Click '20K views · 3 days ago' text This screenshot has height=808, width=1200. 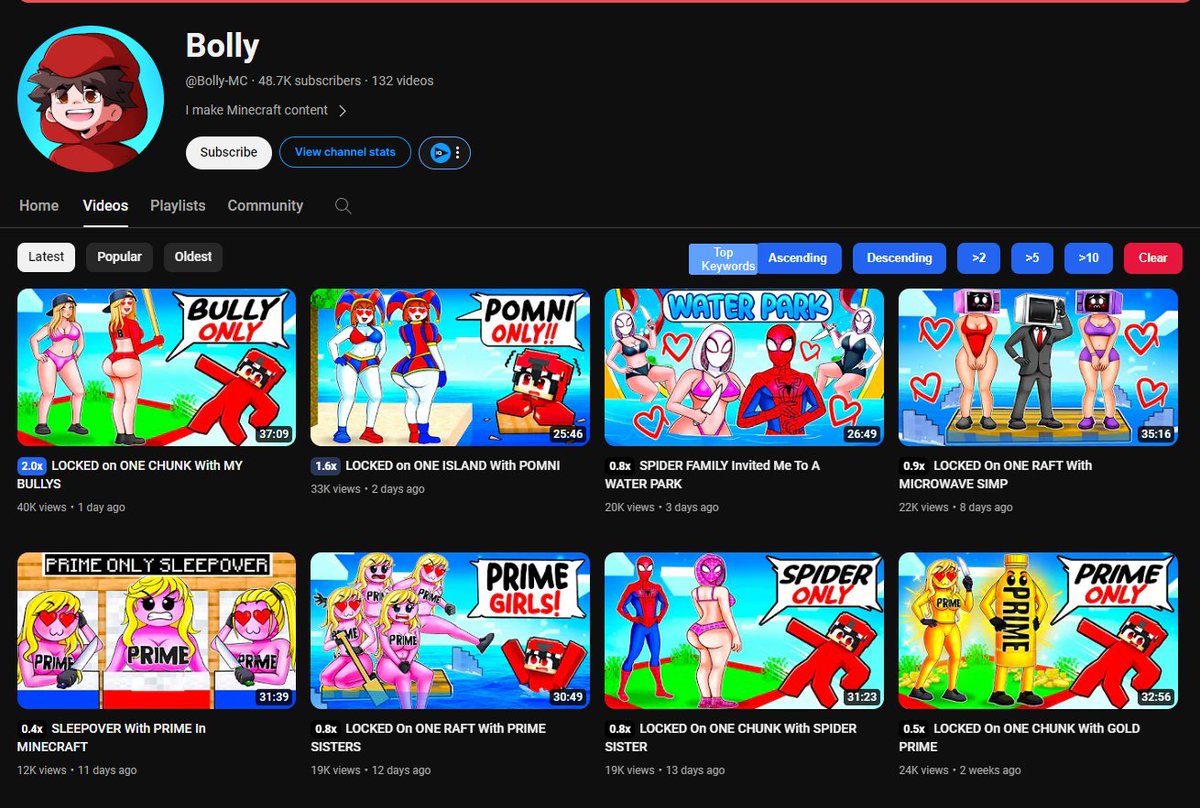click(x=662, y=508)
